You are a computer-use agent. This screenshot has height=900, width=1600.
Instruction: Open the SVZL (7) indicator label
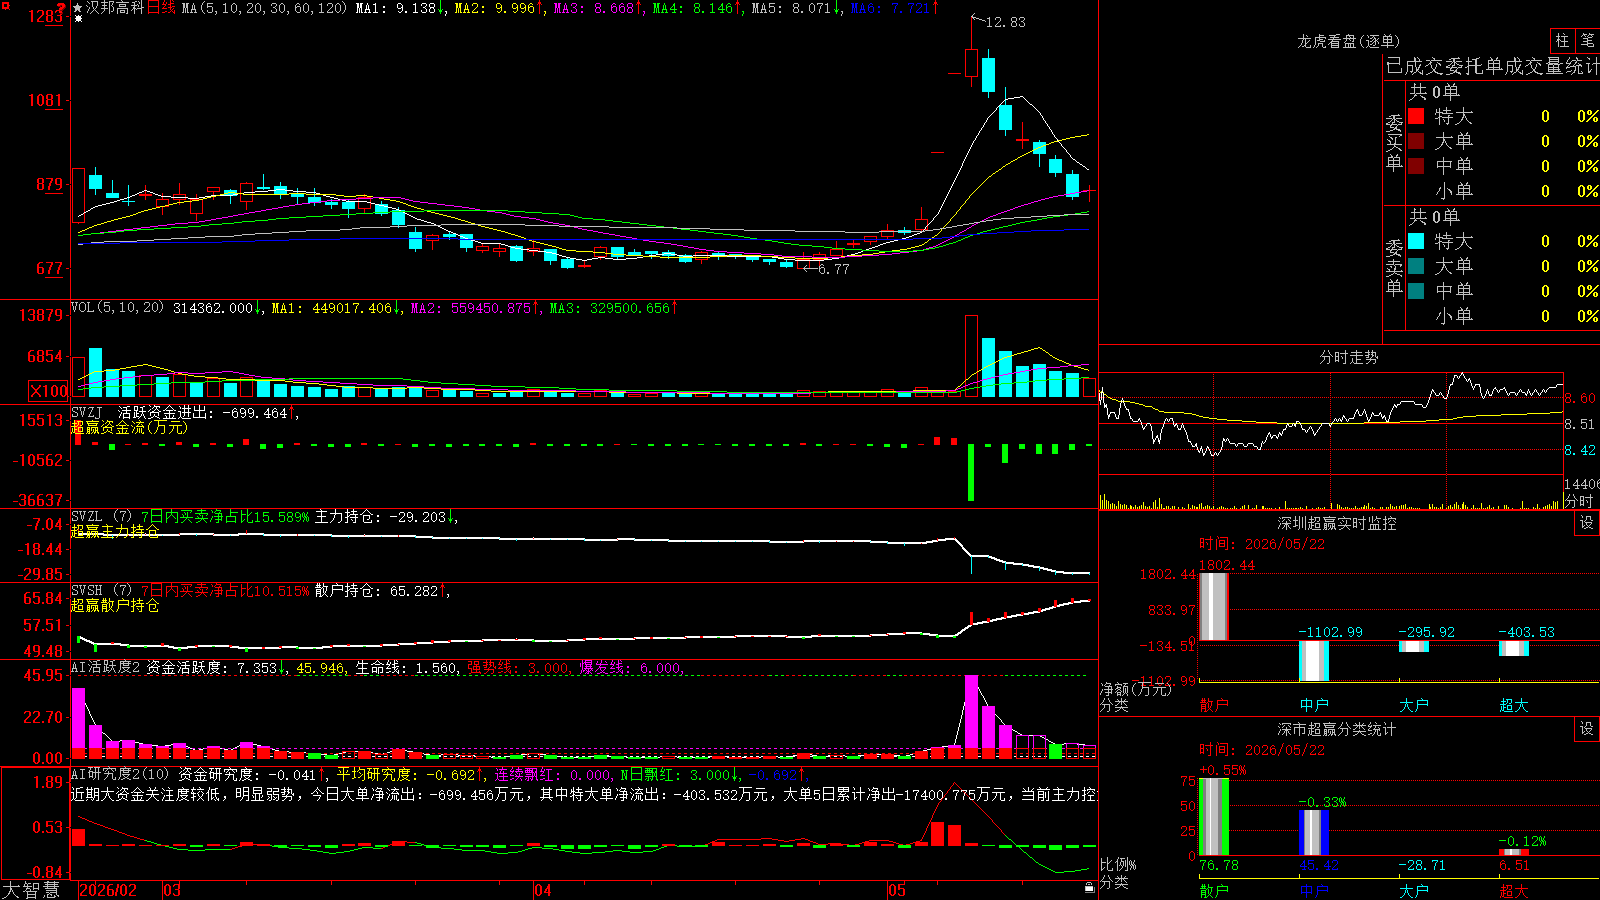click(102, 517)
